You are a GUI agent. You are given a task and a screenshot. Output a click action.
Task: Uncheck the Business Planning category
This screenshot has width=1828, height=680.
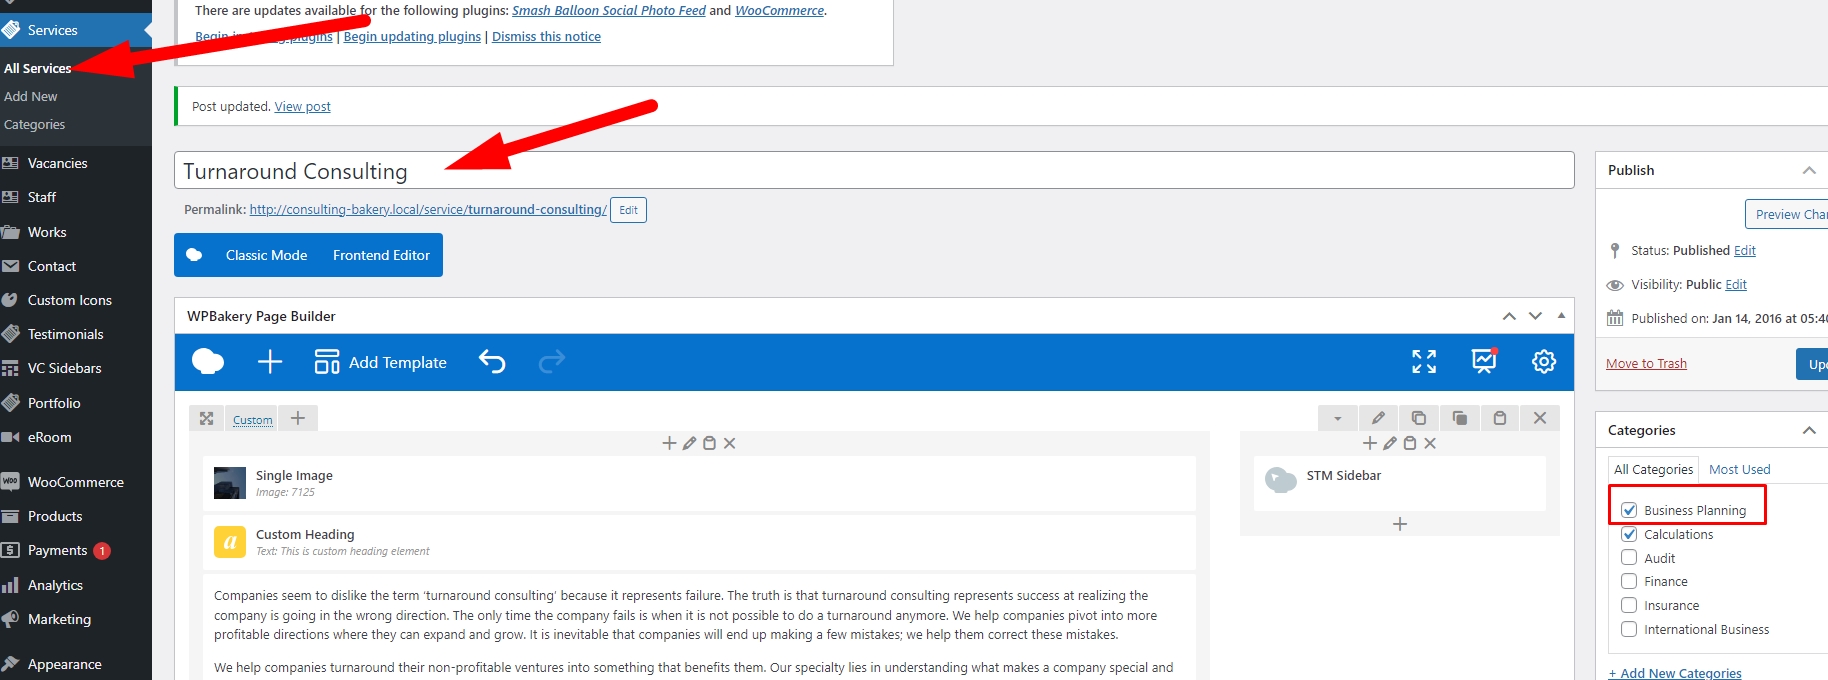click(x=1629, y=510)
